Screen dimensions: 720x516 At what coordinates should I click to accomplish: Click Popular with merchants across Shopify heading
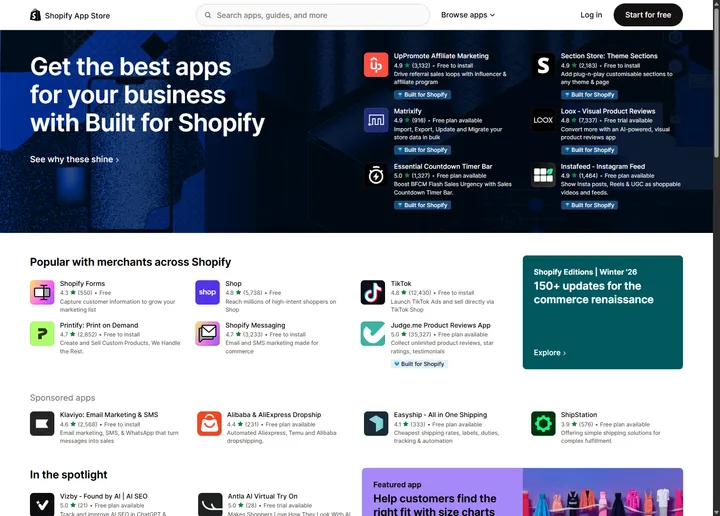(x=130, y=262)
